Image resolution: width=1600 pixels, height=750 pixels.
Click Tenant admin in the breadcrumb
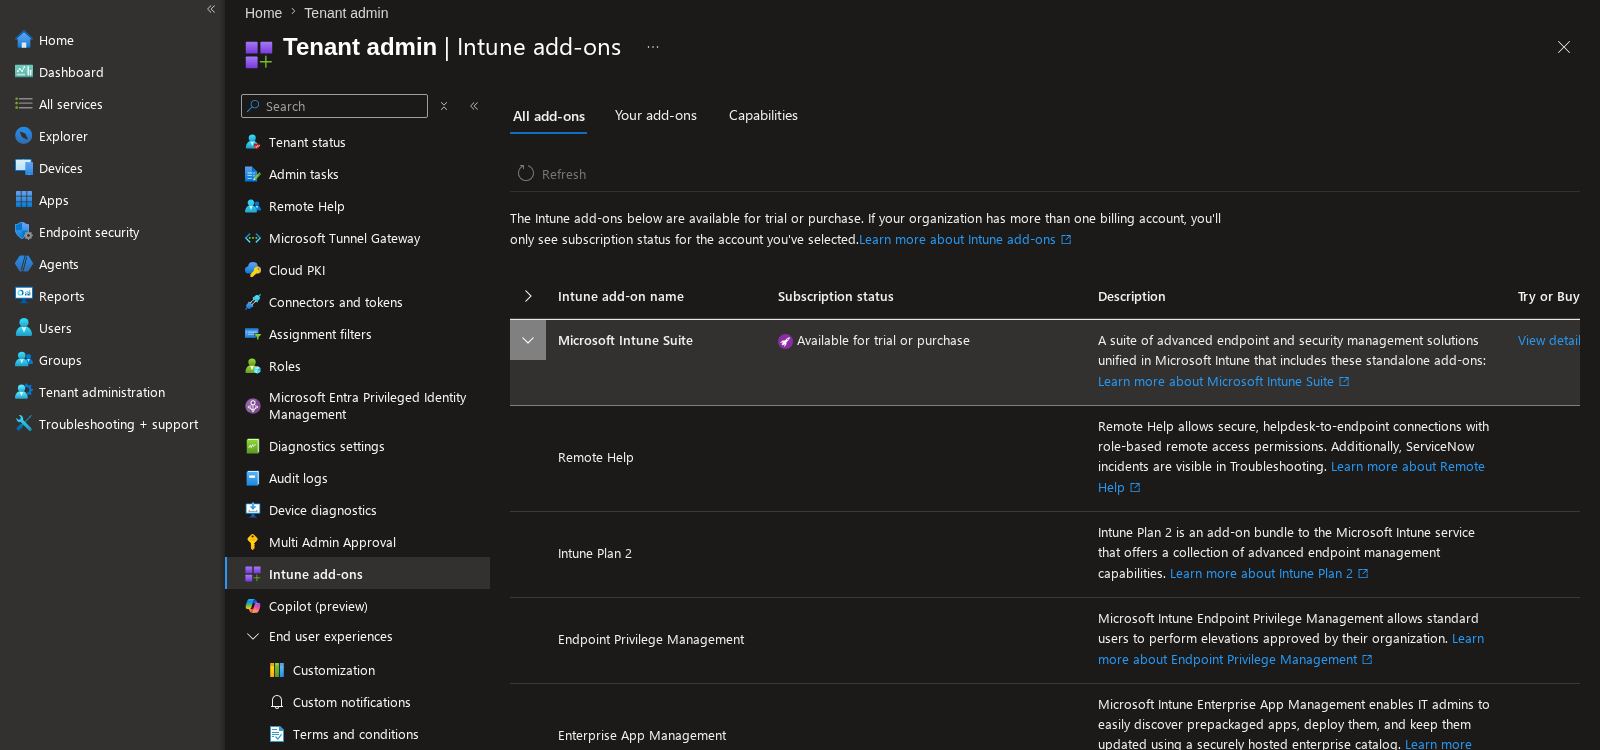coord(346,13)
